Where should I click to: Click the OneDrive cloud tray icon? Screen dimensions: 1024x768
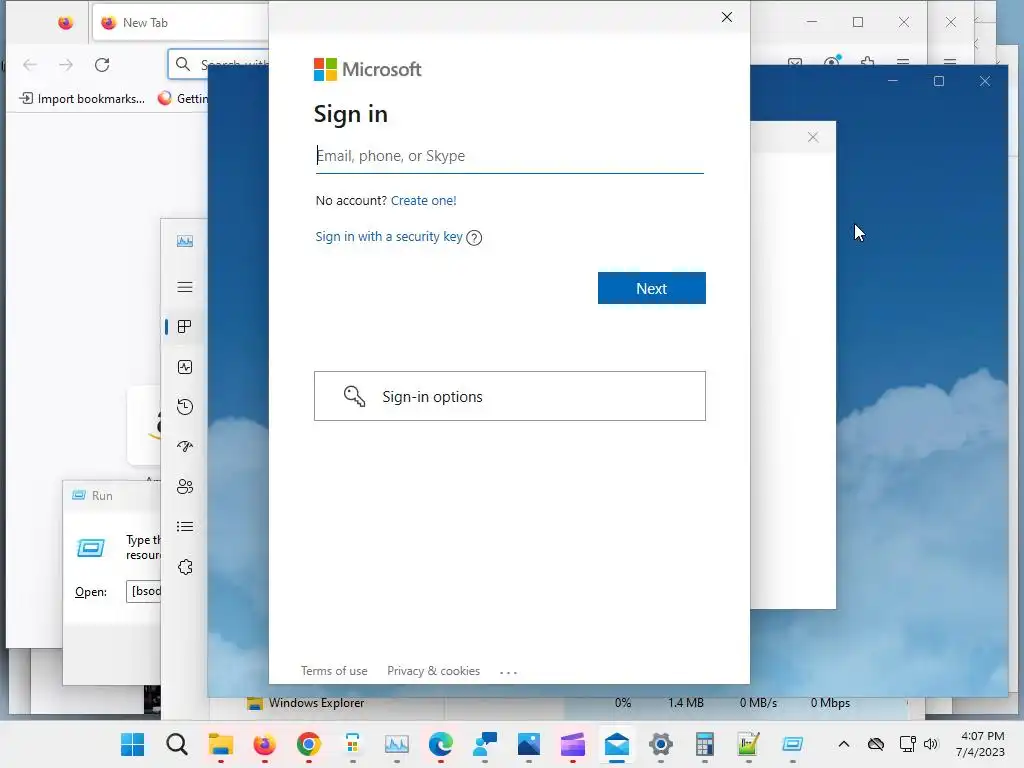[x=876, y=744]
